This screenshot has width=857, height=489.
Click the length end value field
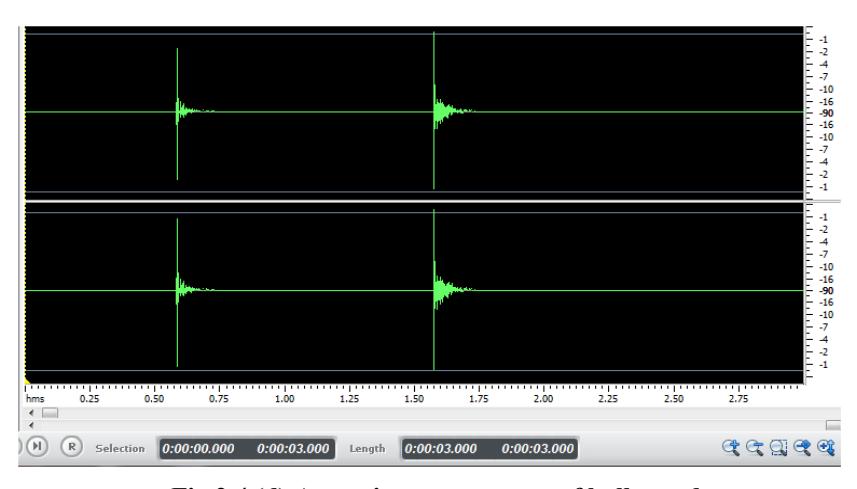click(538, 449)
